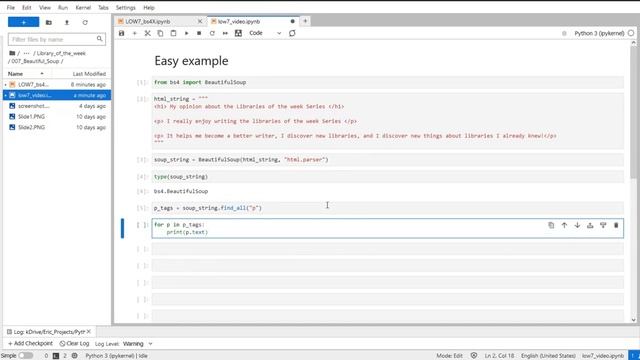Click English (United States) in status bar
Screen dimensions: 640x360
tap(548, 356)
